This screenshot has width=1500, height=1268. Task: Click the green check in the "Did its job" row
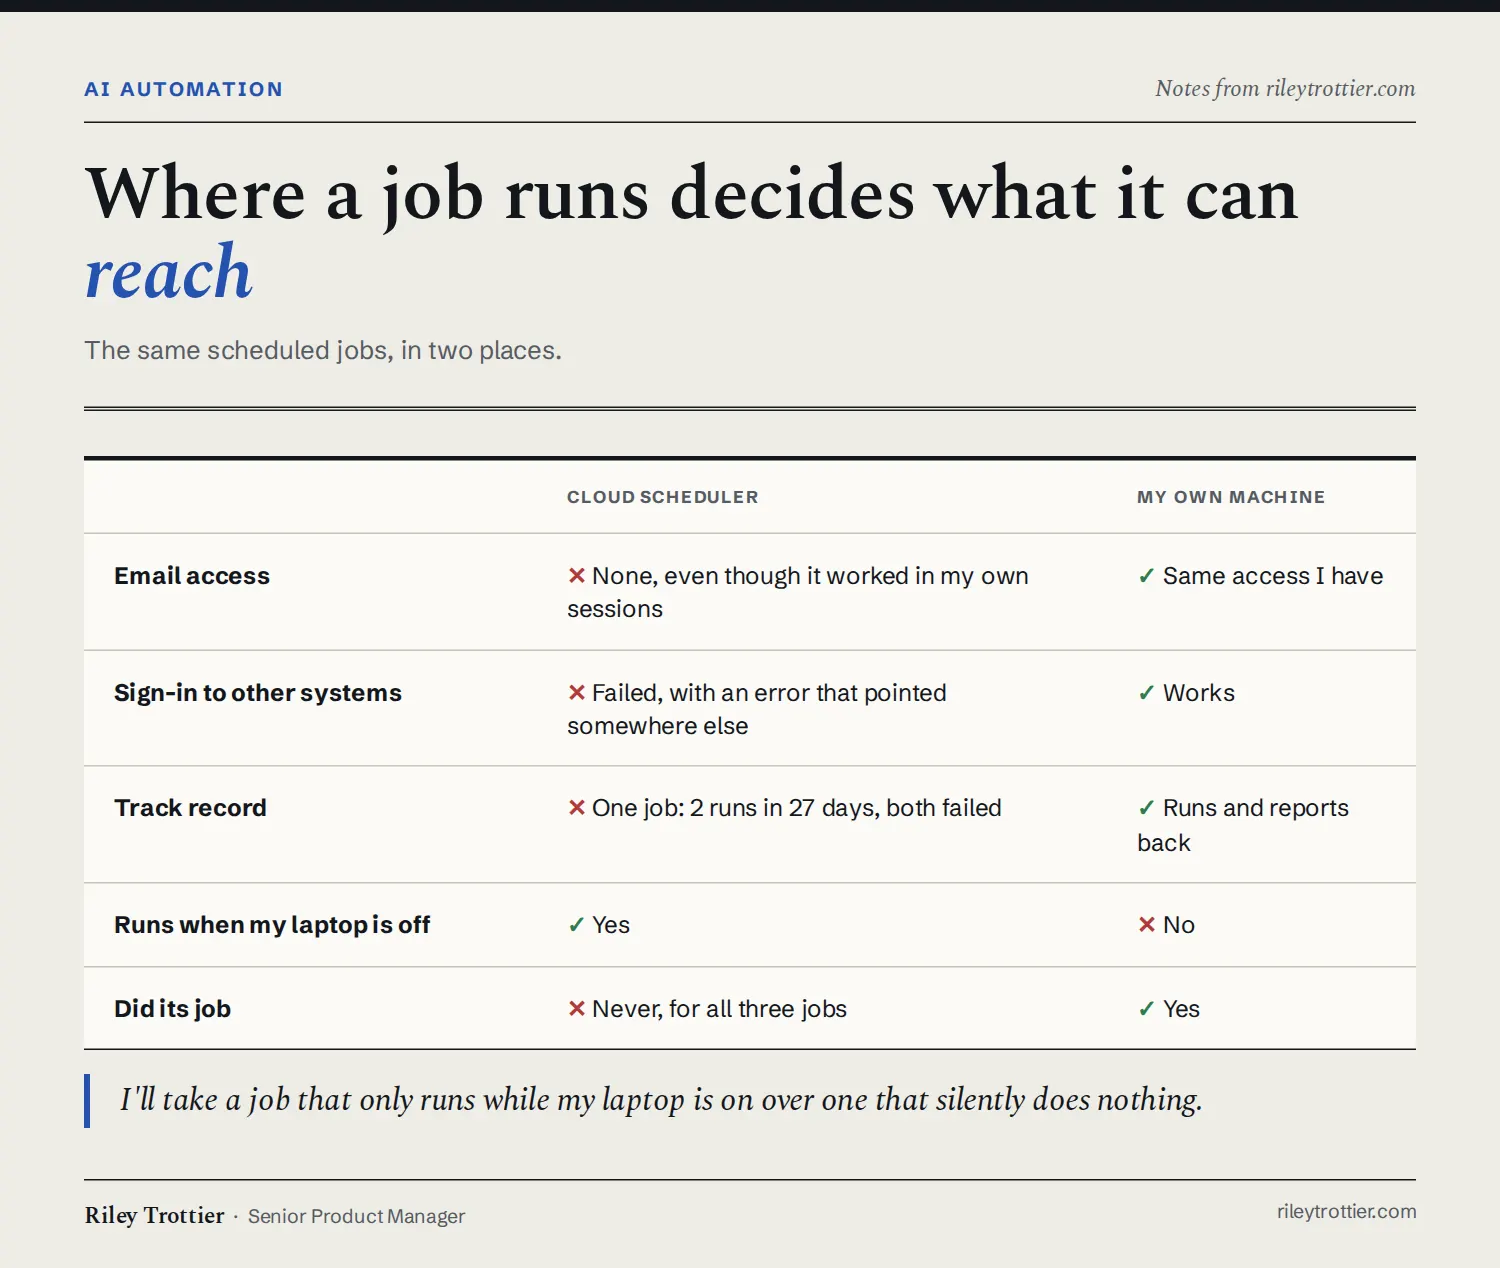pyautogui.click(x=1146, y=1009)
